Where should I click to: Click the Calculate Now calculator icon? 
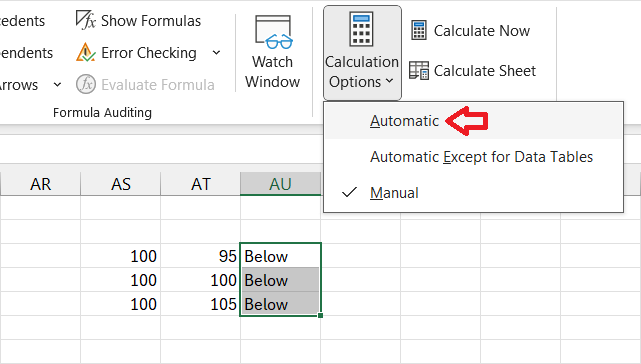click(x=419, y=30)
